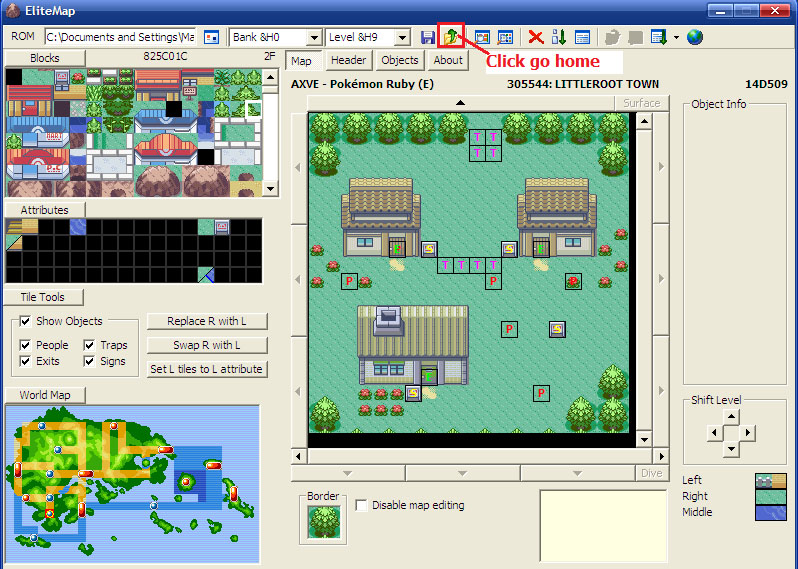Click the blue table window toolbar icon
798x569 pixels.
click(582, 37)
